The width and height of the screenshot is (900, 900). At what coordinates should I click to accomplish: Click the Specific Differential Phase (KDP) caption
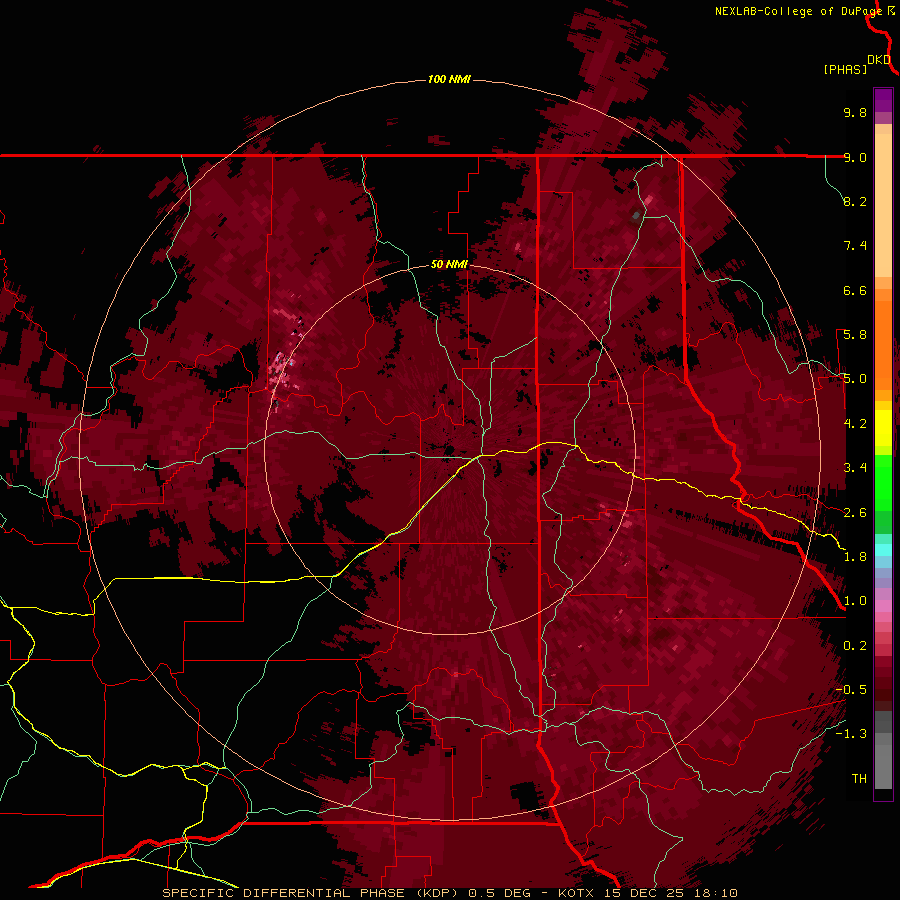[x=311, y=893]
